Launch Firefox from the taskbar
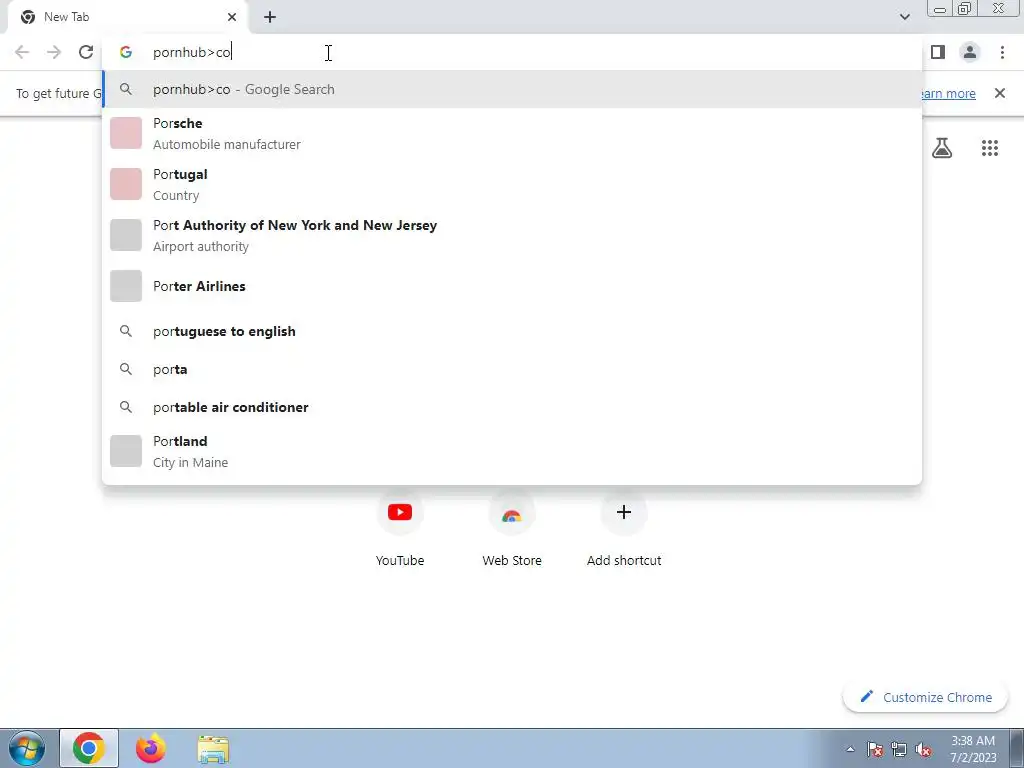Image resolution: width=1024 pixels, height=768 pixels. [x=150, y=748]
